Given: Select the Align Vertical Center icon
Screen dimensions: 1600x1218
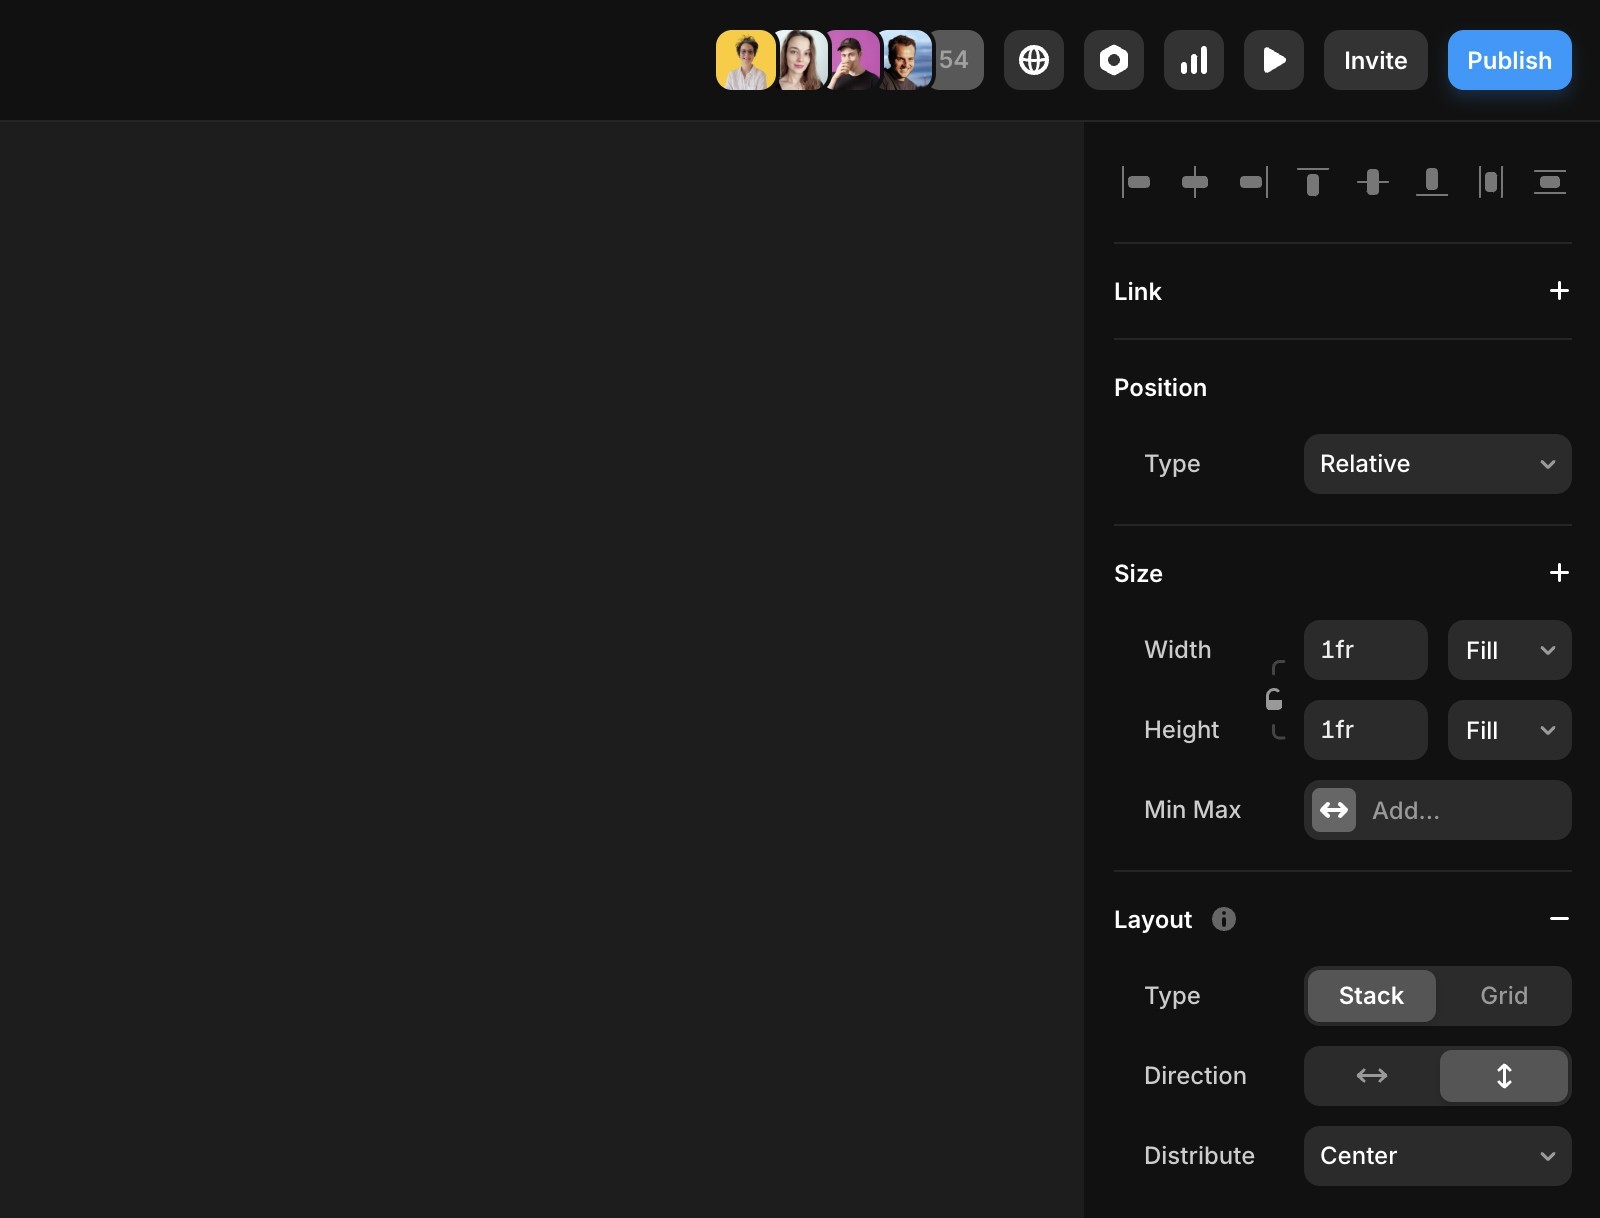Looking at the screenshot, I should click(1373, 183).
